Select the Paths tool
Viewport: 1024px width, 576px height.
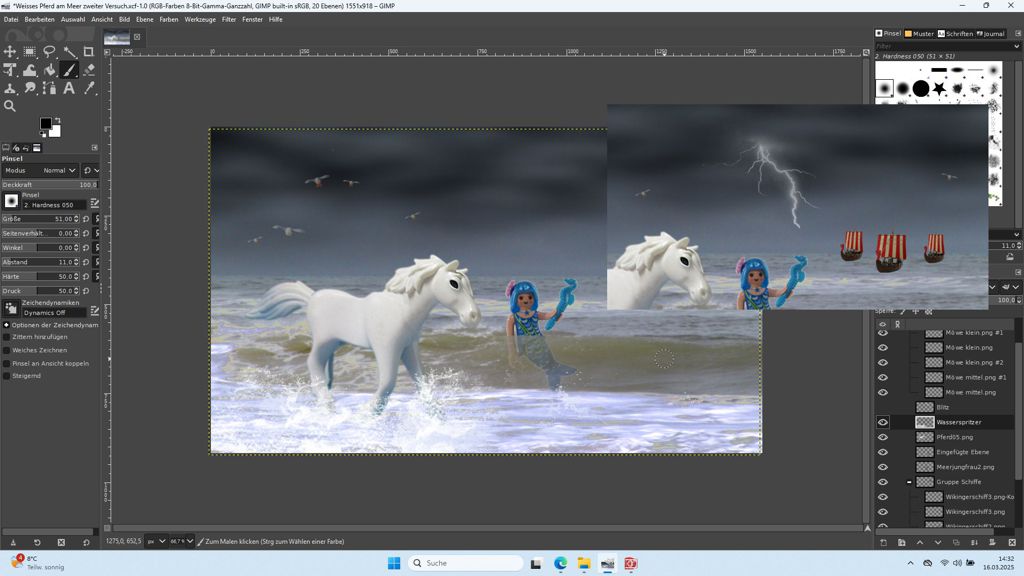[49, 88]
